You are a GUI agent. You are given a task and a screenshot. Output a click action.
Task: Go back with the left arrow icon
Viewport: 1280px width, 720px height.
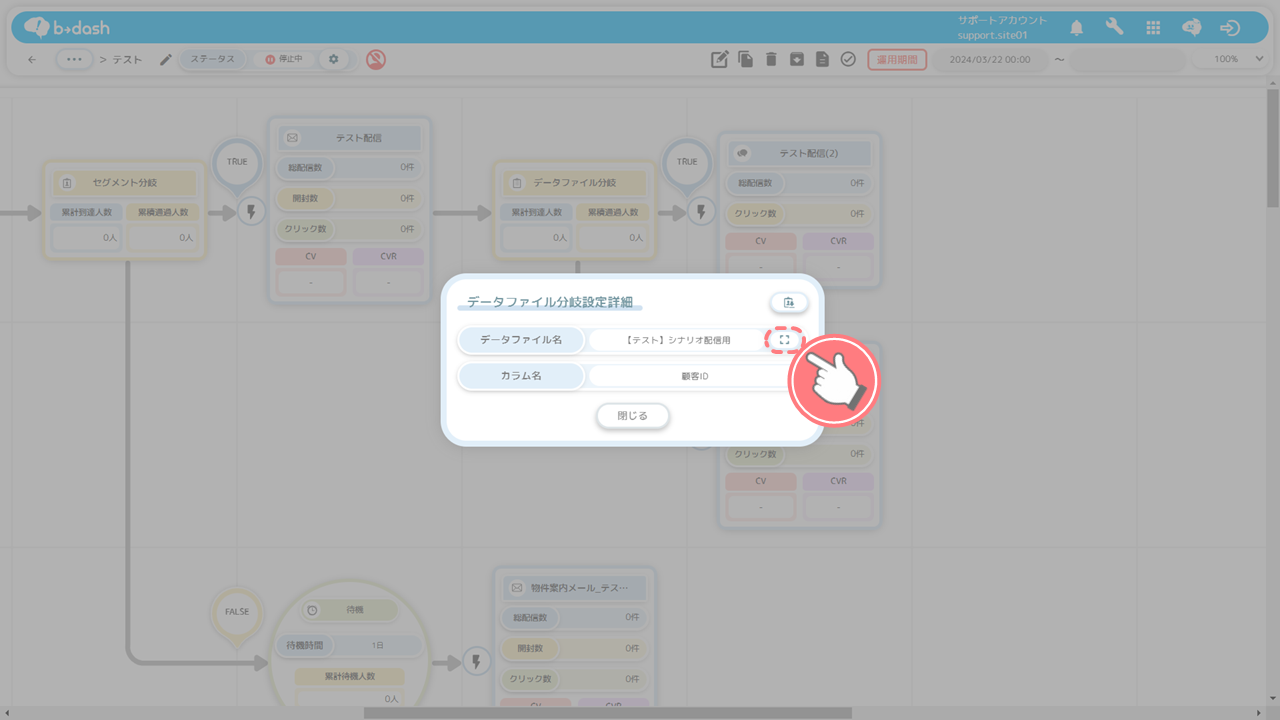(x=32, y=60)
